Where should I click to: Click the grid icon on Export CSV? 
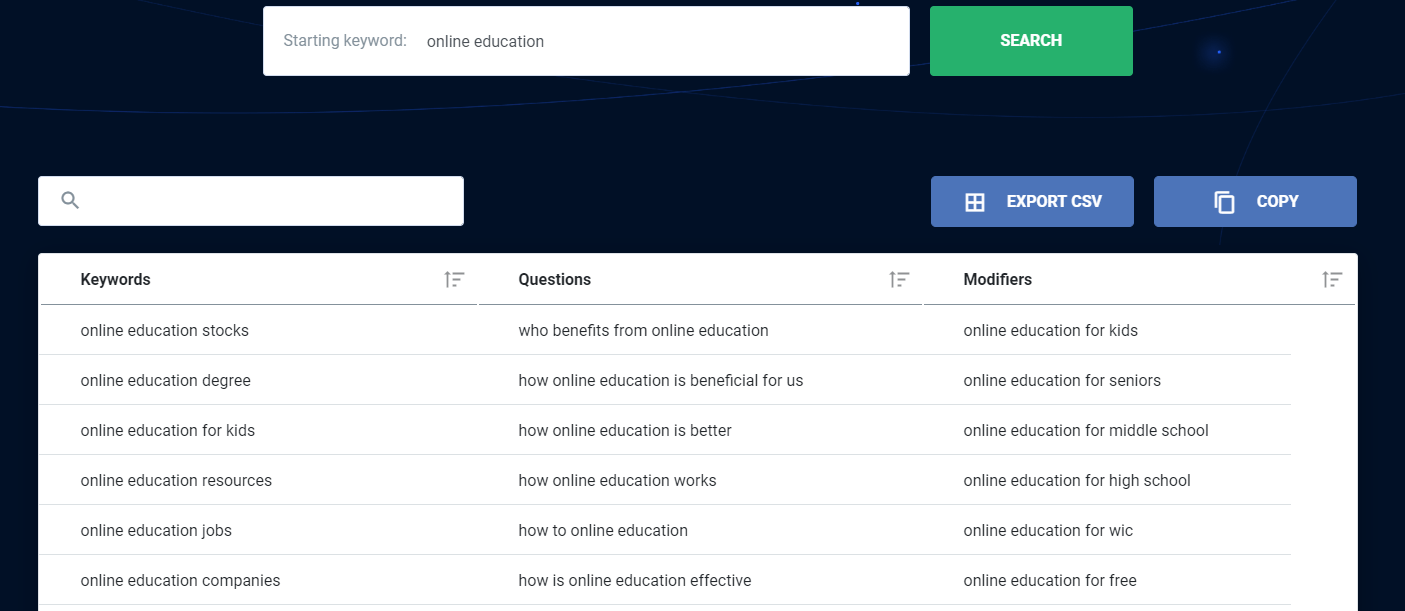(x=974, y=202)
